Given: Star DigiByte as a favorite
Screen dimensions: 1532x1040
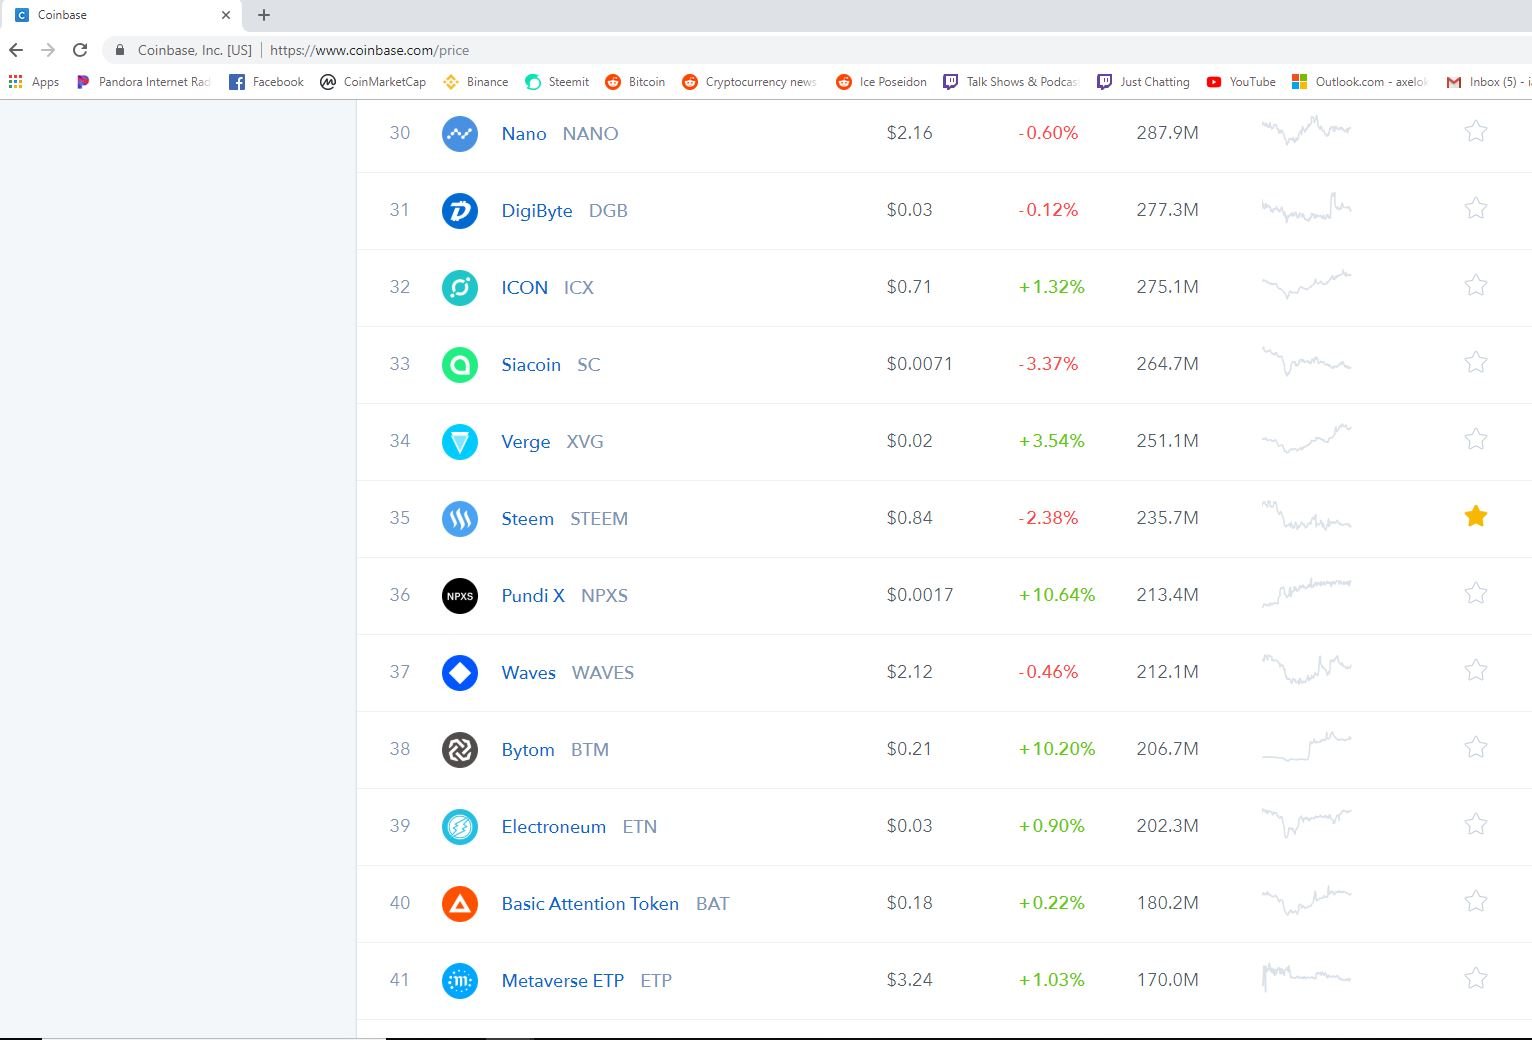Looking at the screenshot, I should click(x=1476, y=208).
